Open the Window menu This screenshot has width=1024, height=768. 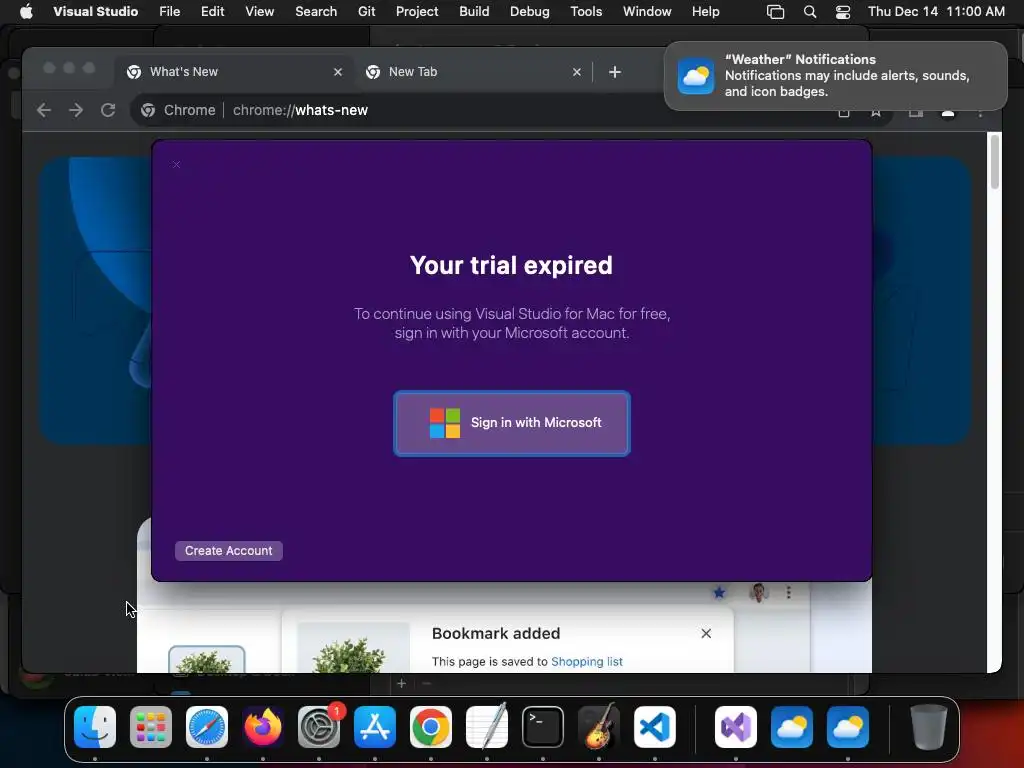click(x=647, y=11)
